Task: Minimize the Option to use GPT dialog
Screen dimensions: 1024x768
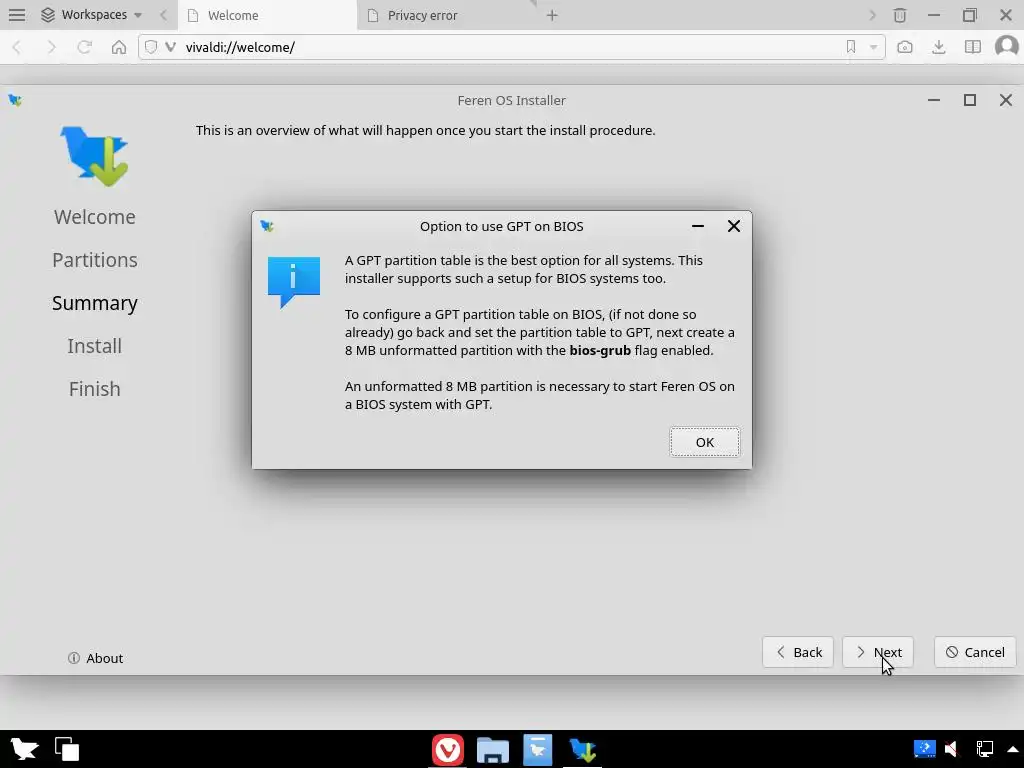Action: (697, 226)
